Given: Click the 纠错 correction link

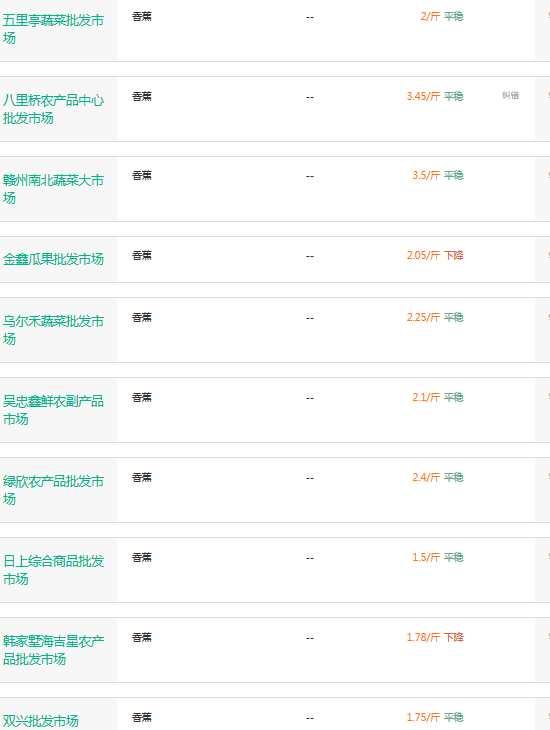Looking at the screenshot, I should coord(510,95).
